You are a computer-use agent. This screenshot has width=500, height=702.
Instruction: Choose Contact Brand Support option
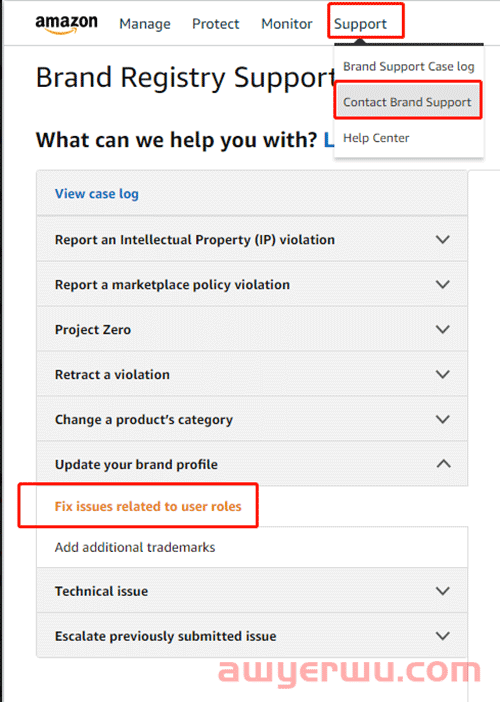coord(407,102)
